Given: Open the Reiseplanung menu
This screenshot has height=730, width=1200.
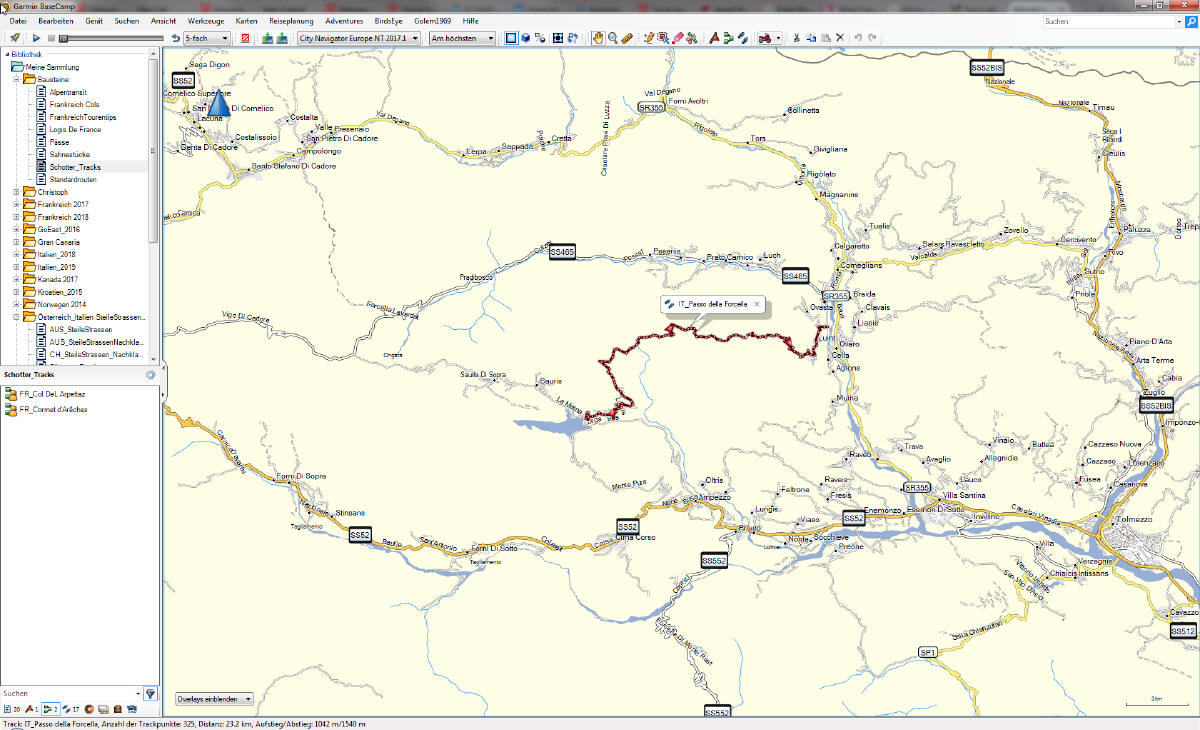Looking at the screenshot, I should coord(291,21).
